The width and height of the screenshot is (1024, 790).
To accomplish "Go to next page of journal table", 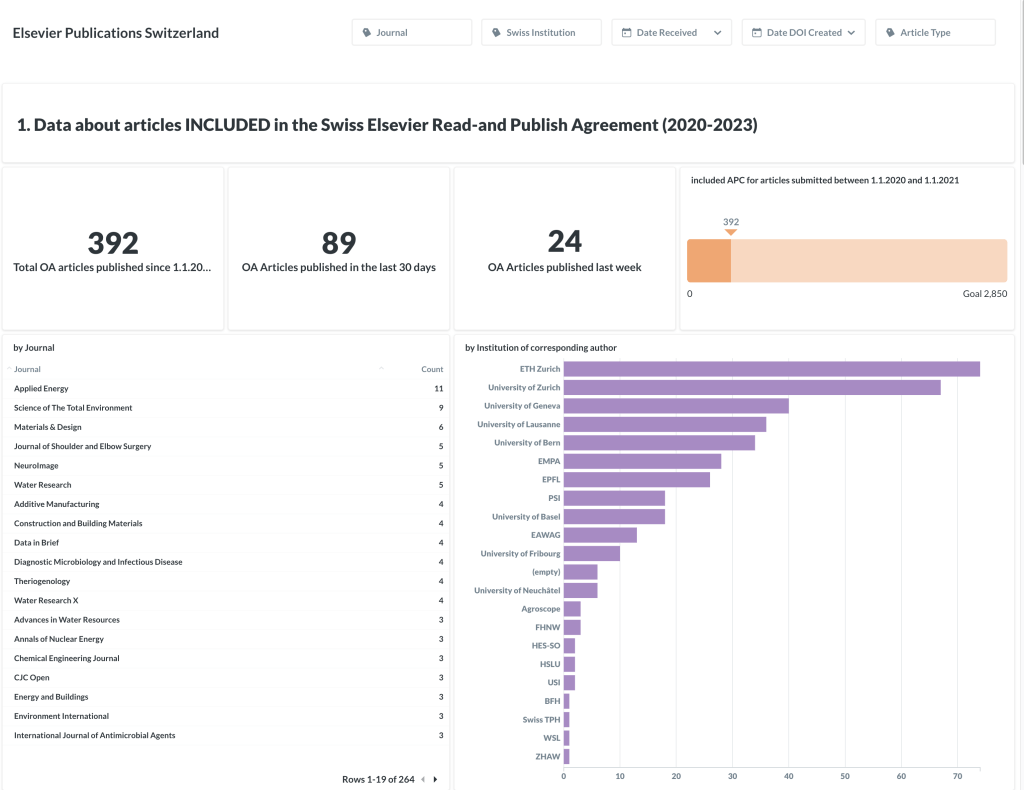I will pyautogui.click(x=435, y=779).
